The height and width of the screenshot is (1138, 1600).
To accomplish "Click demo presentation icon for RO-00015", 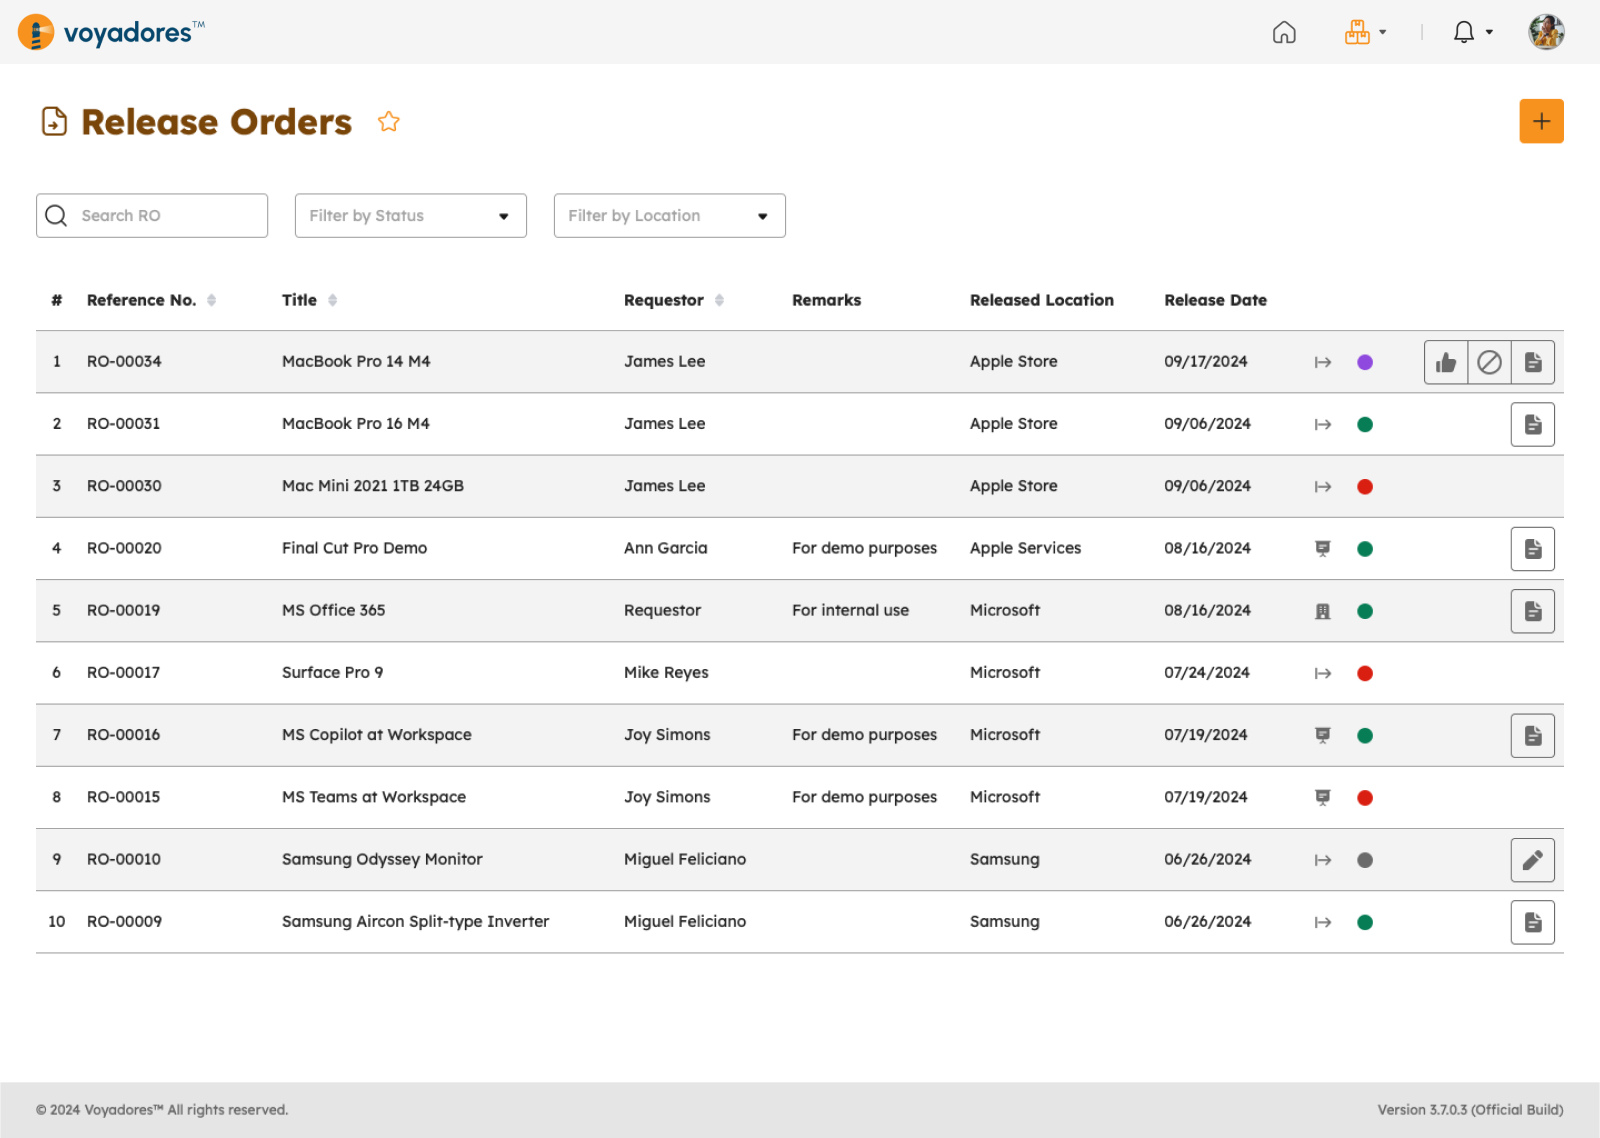I will pos(1323,797).
